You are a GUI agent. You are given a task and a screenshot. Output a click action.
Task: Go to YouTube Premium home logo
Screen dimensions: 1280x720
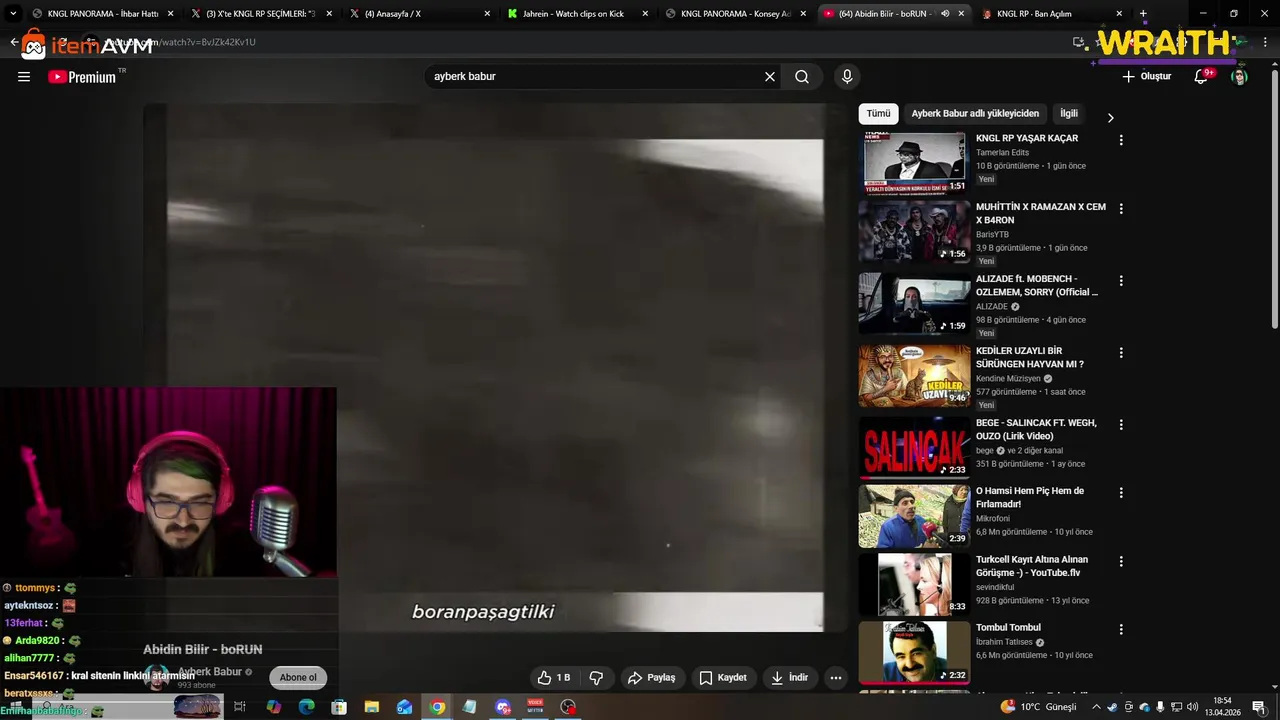pyautogui.click(x=82, y=77)
